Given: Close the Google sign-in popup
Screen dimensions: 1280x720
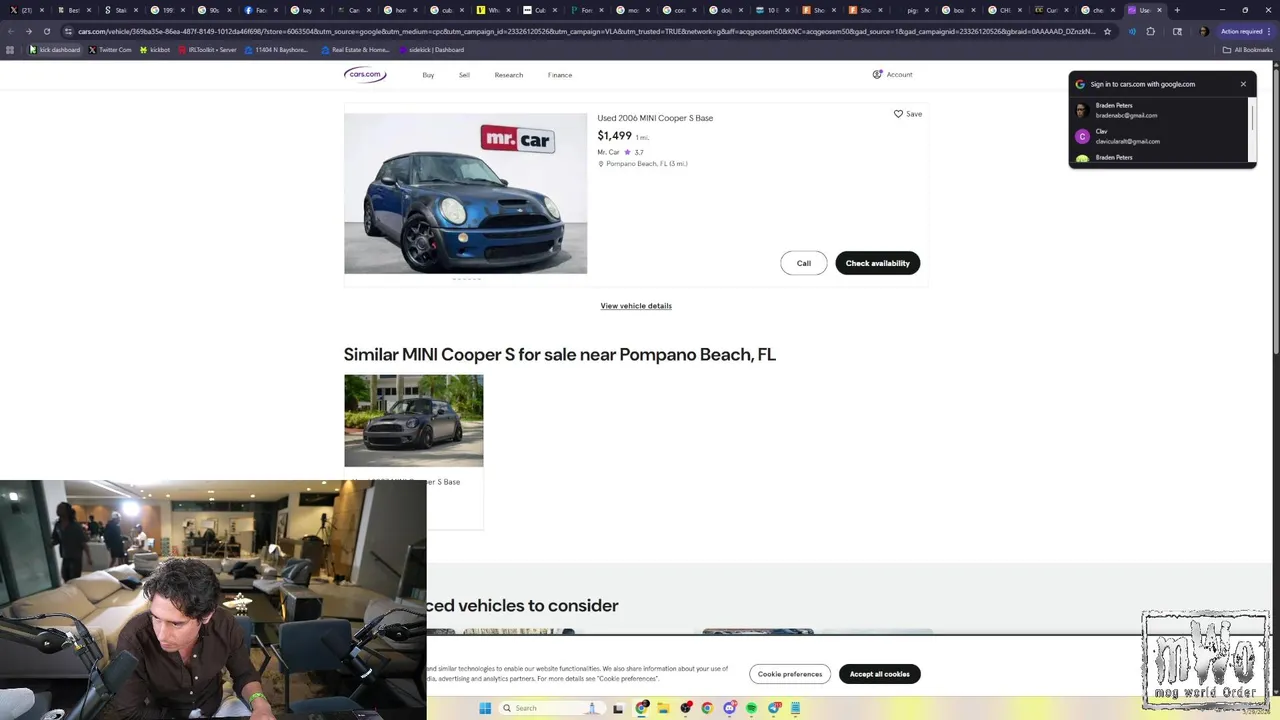Looking at the screenshot, I should pyautogui.click(x=1243, y=84).
